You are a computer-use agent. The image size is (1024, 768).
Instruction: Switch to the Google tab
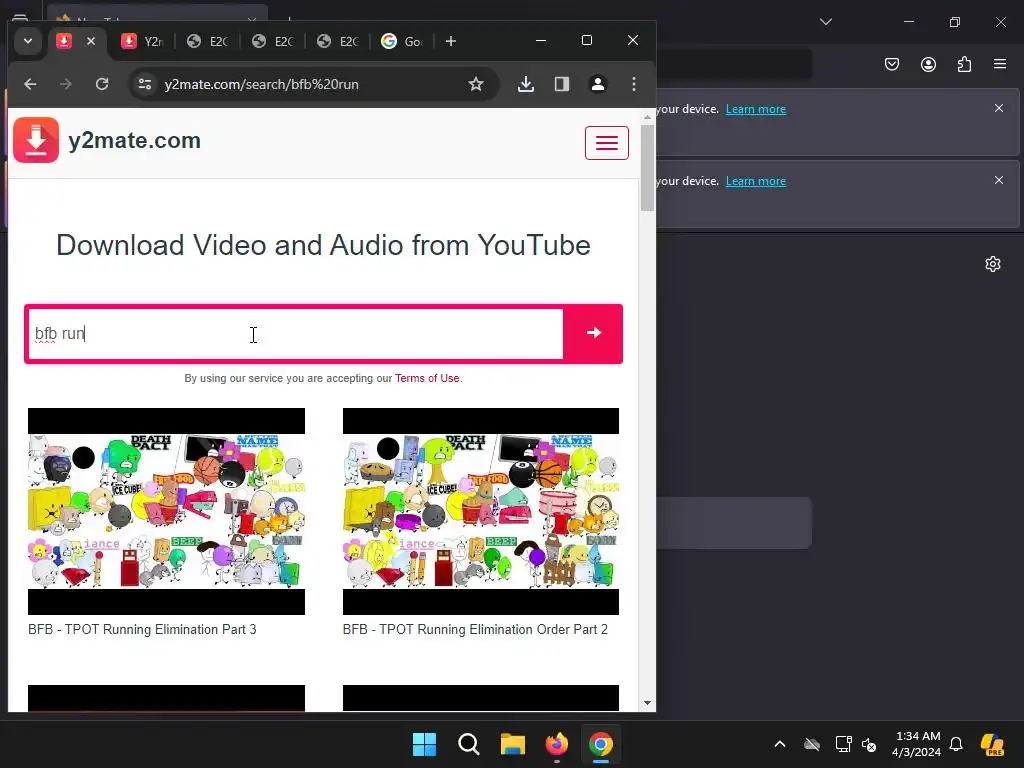pos(402,41)
